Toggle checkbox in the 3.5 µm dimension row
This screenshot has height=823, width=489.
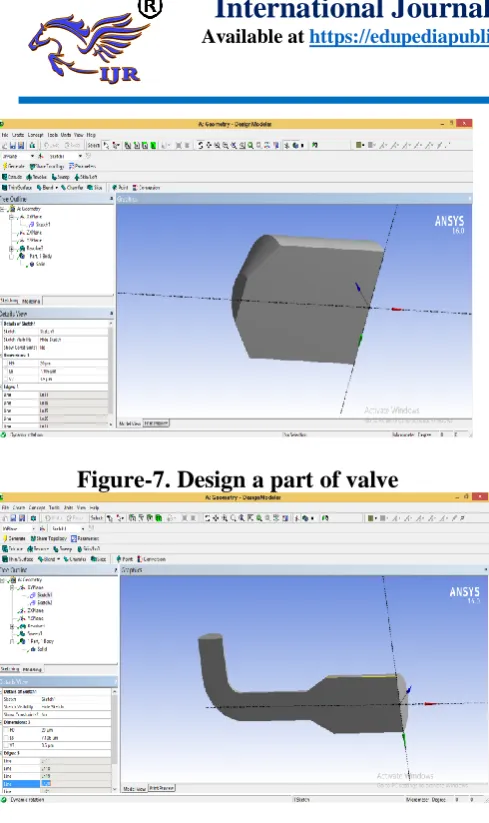click(x=6, y=745)
